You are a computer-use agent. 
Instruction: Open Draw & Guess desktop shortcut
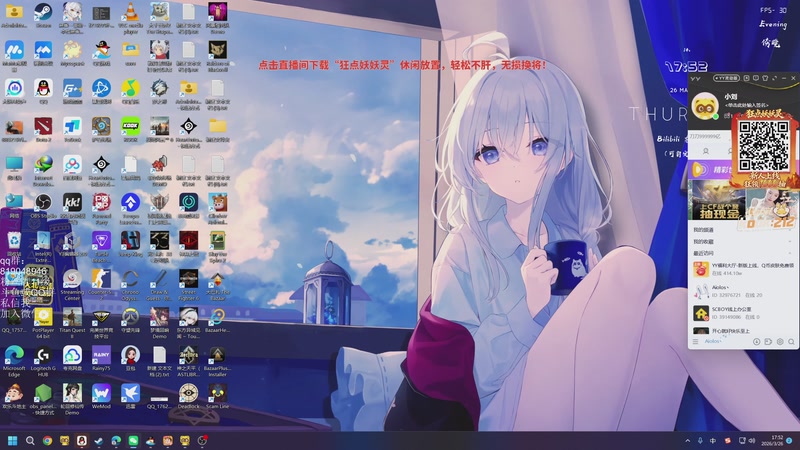point(160,285)
